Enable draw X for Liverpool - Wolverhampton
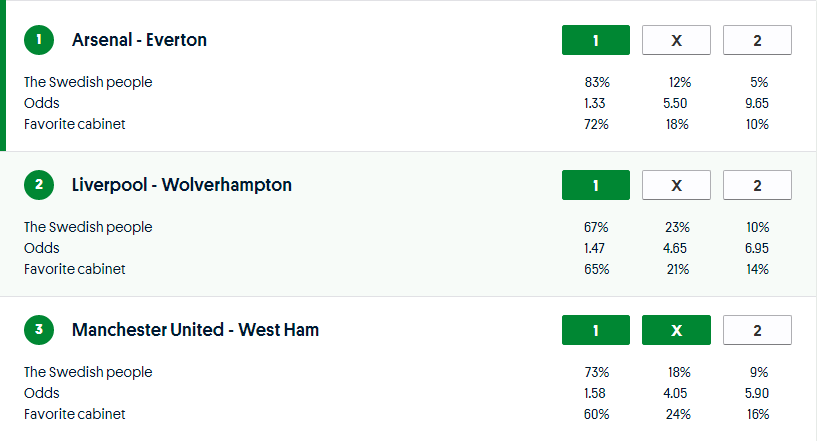The image size is (817, 441). (x=676, y=185)
